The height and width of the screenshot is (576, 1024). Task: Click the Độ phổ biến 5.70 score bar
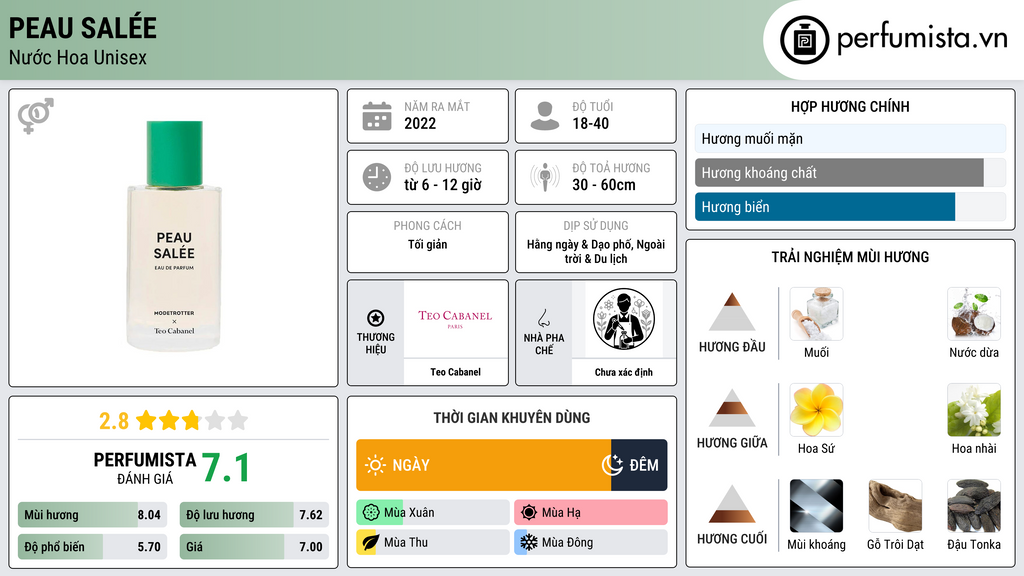[x=93, y=547]
